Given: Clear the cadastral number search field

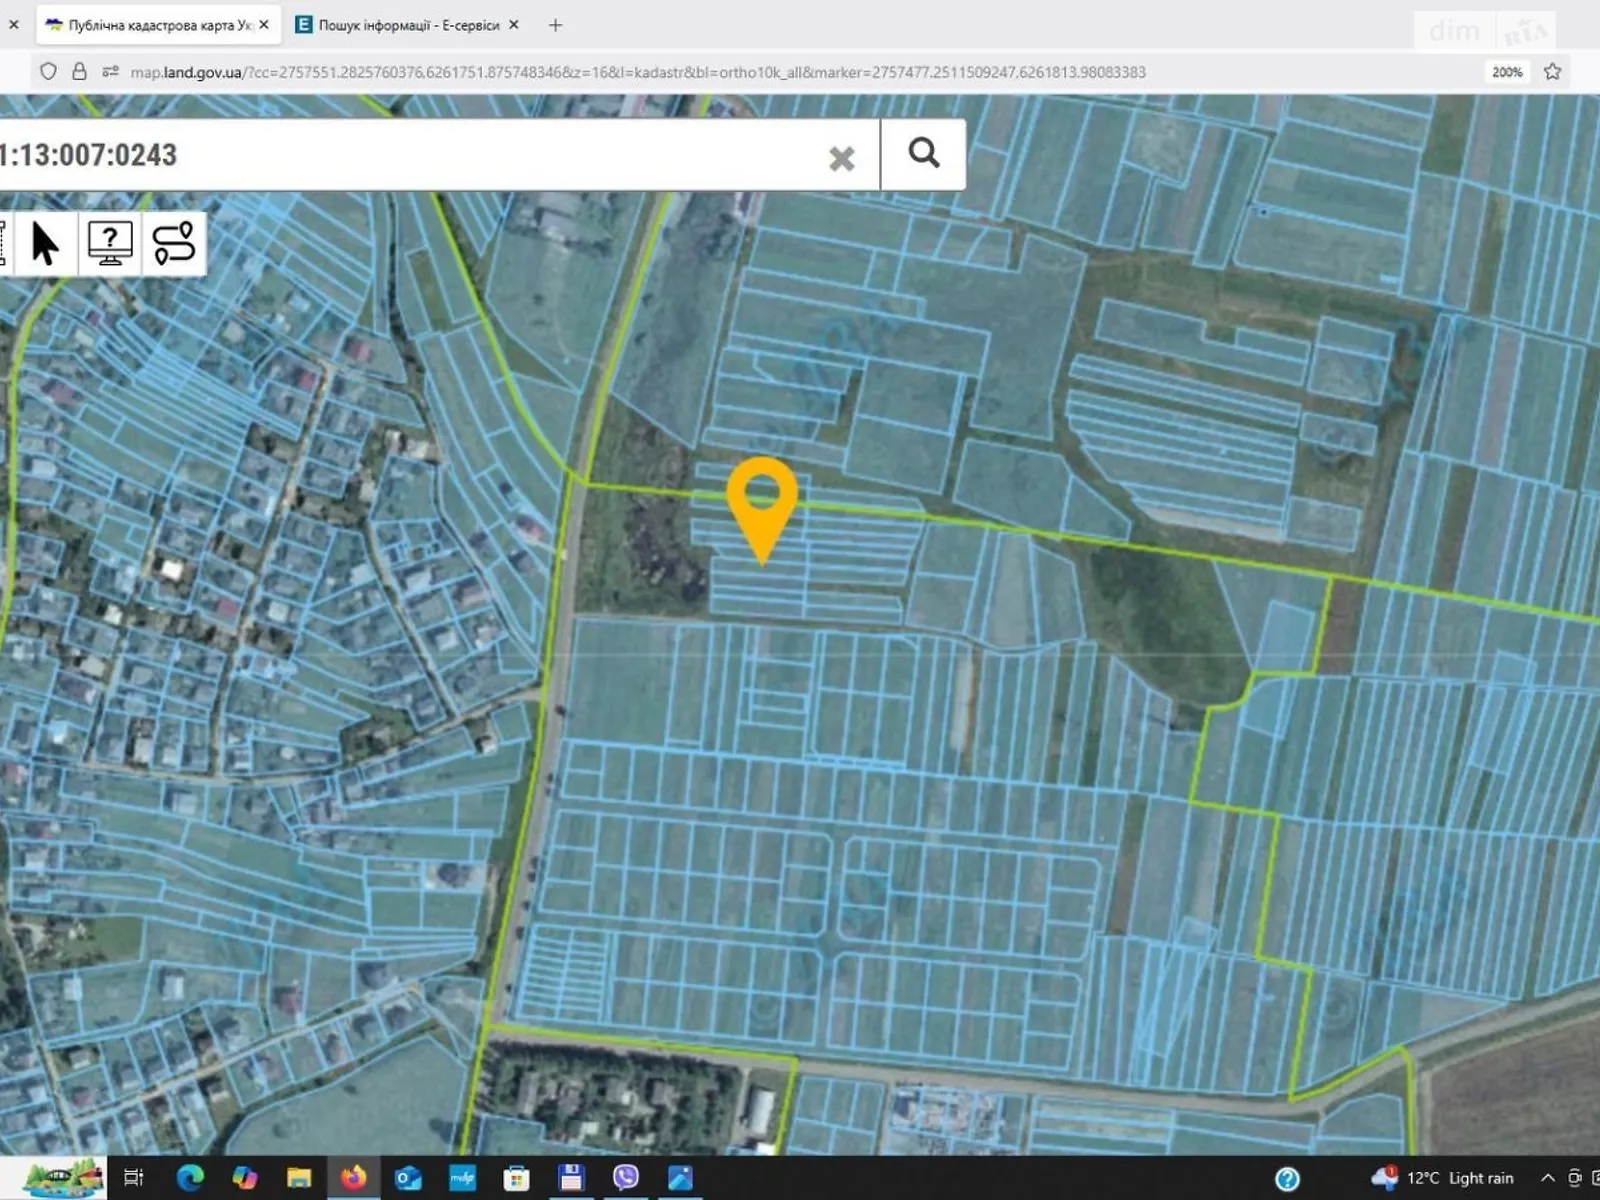Looking at the screenshot, I should tap(841, 158).
